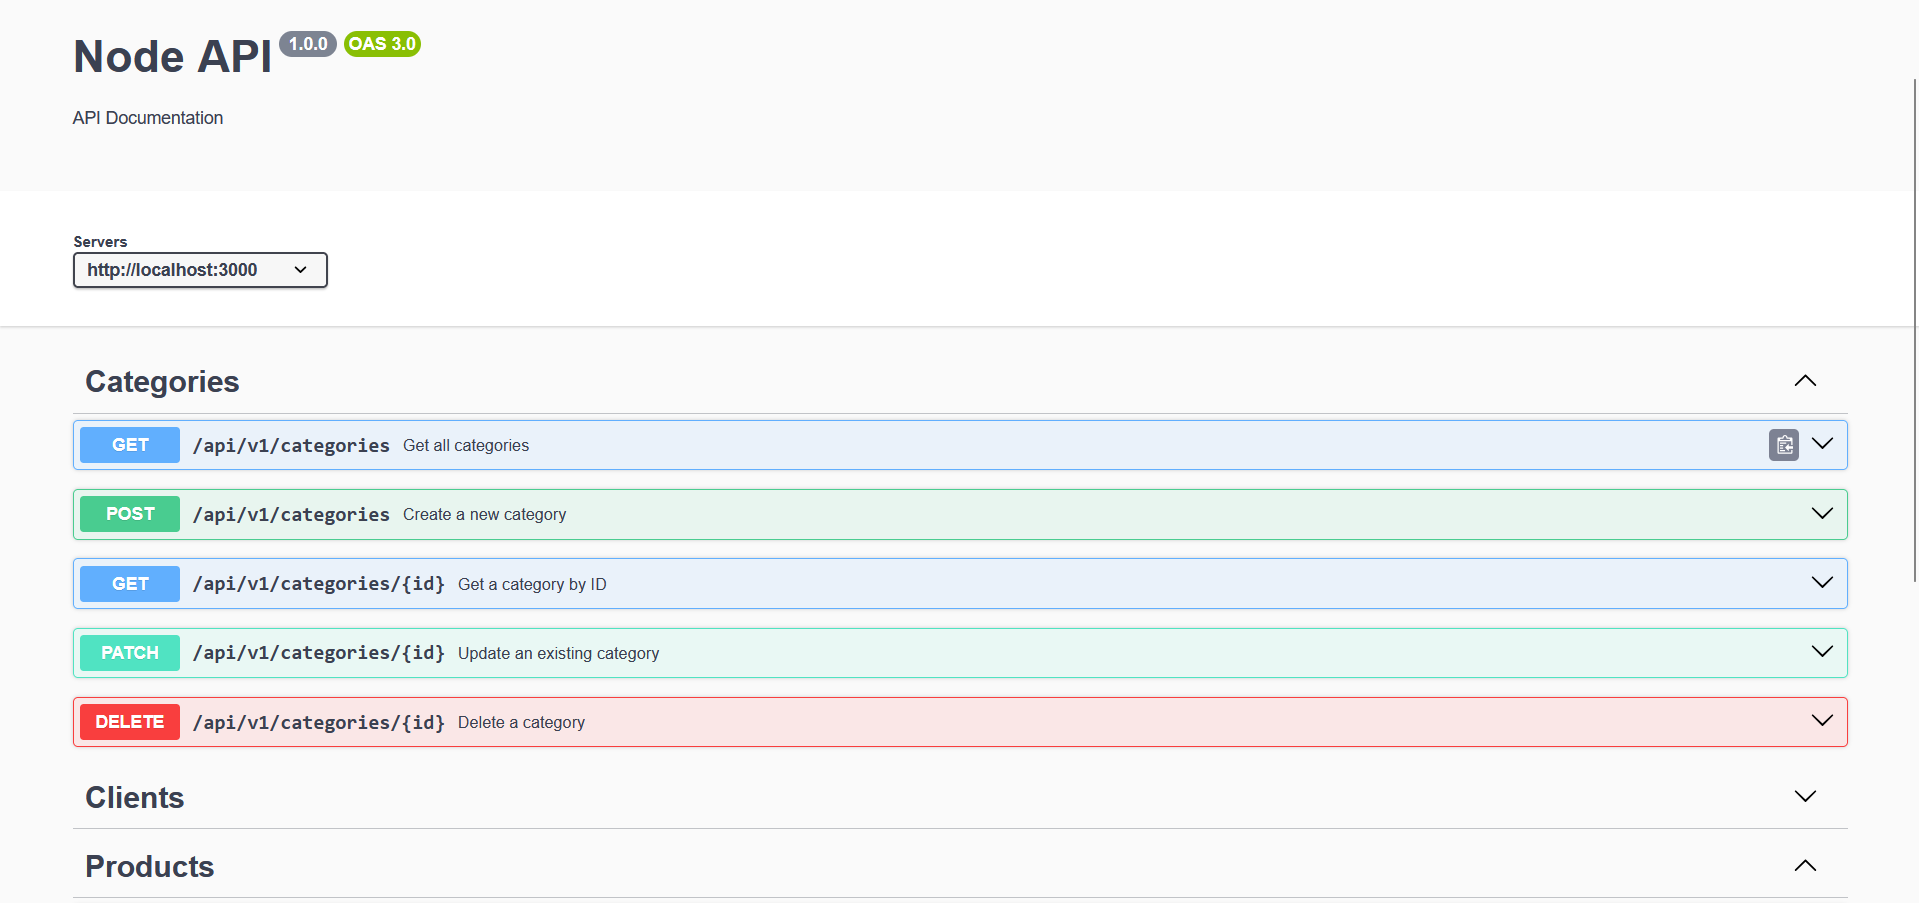Click the 'Get all categories' description
This screenshot has width=1919, height=903.
(466, 446)
